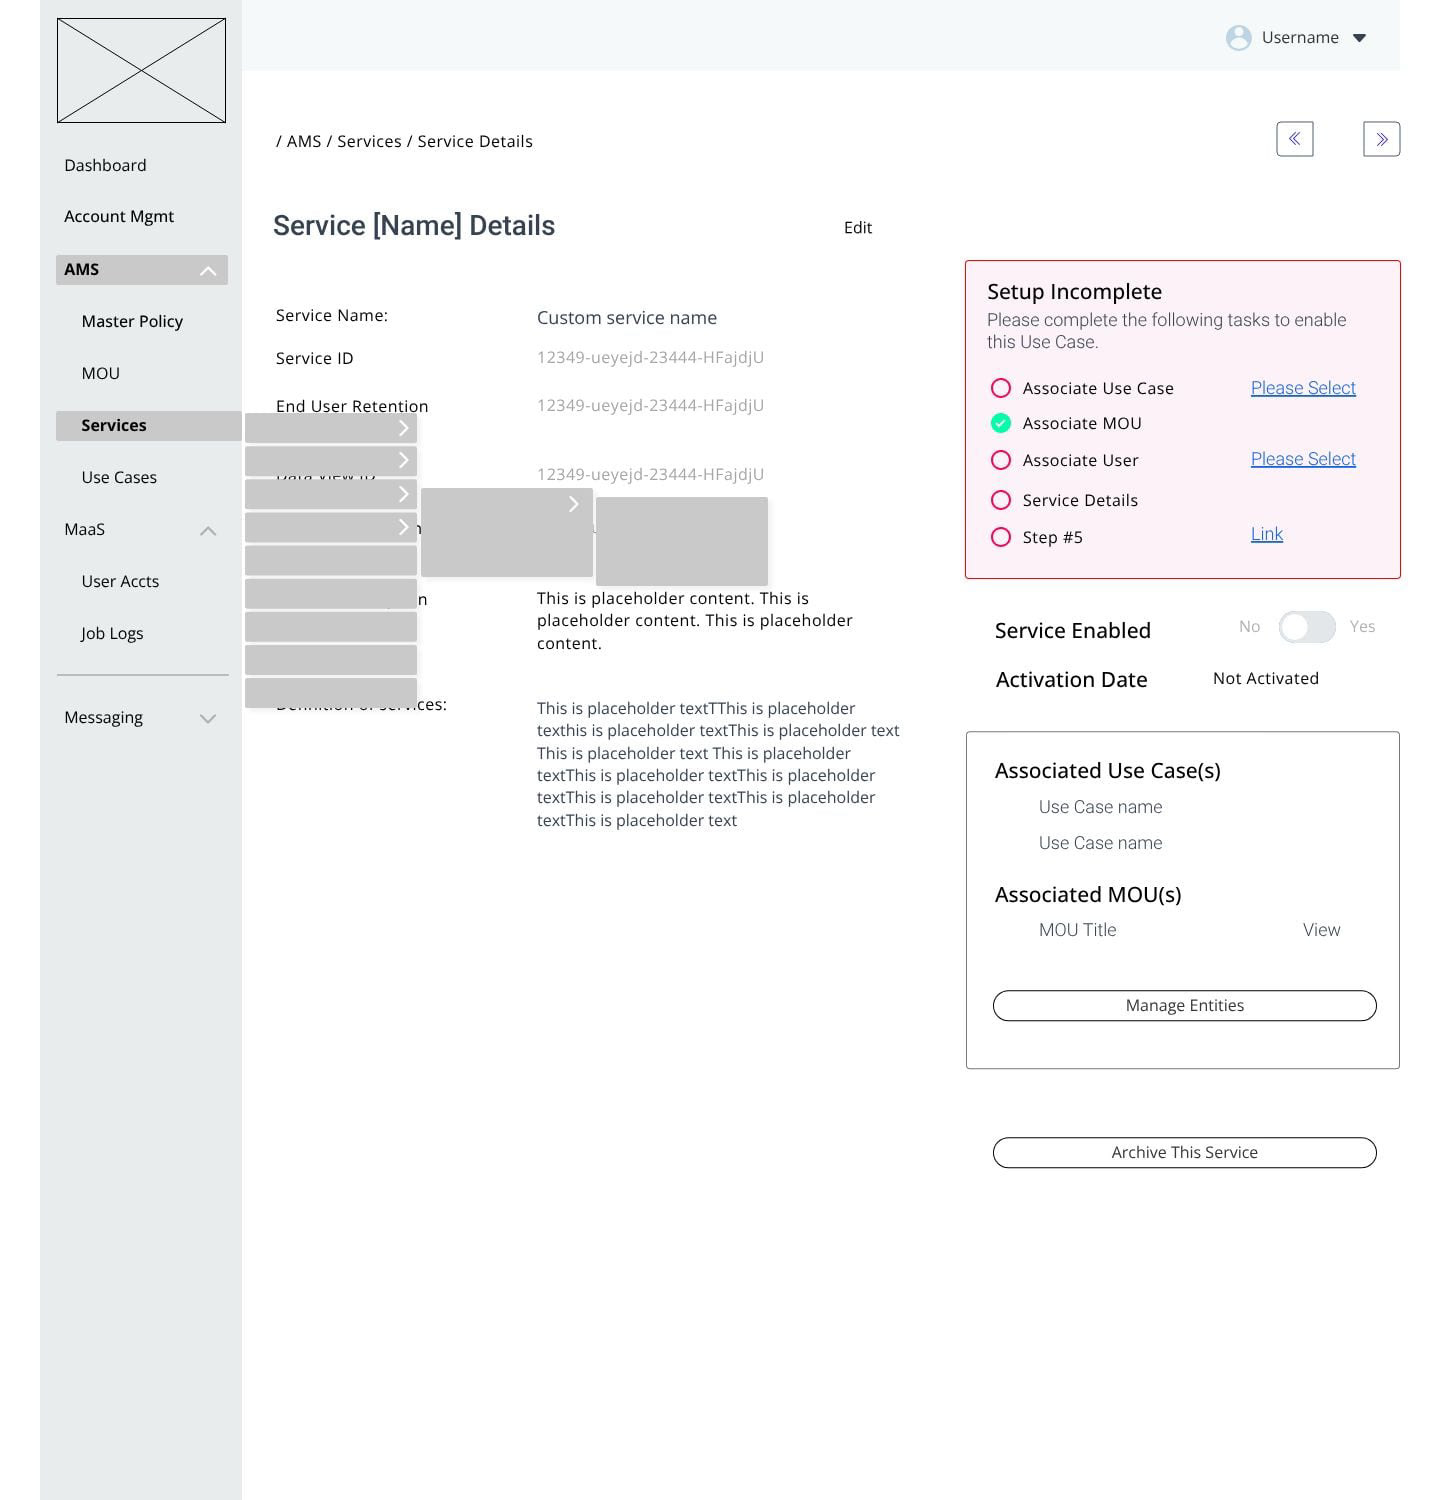This screenshot has width=1440, height=1500.
Task: Click the user avatar icon
Action: point(1238,37)
